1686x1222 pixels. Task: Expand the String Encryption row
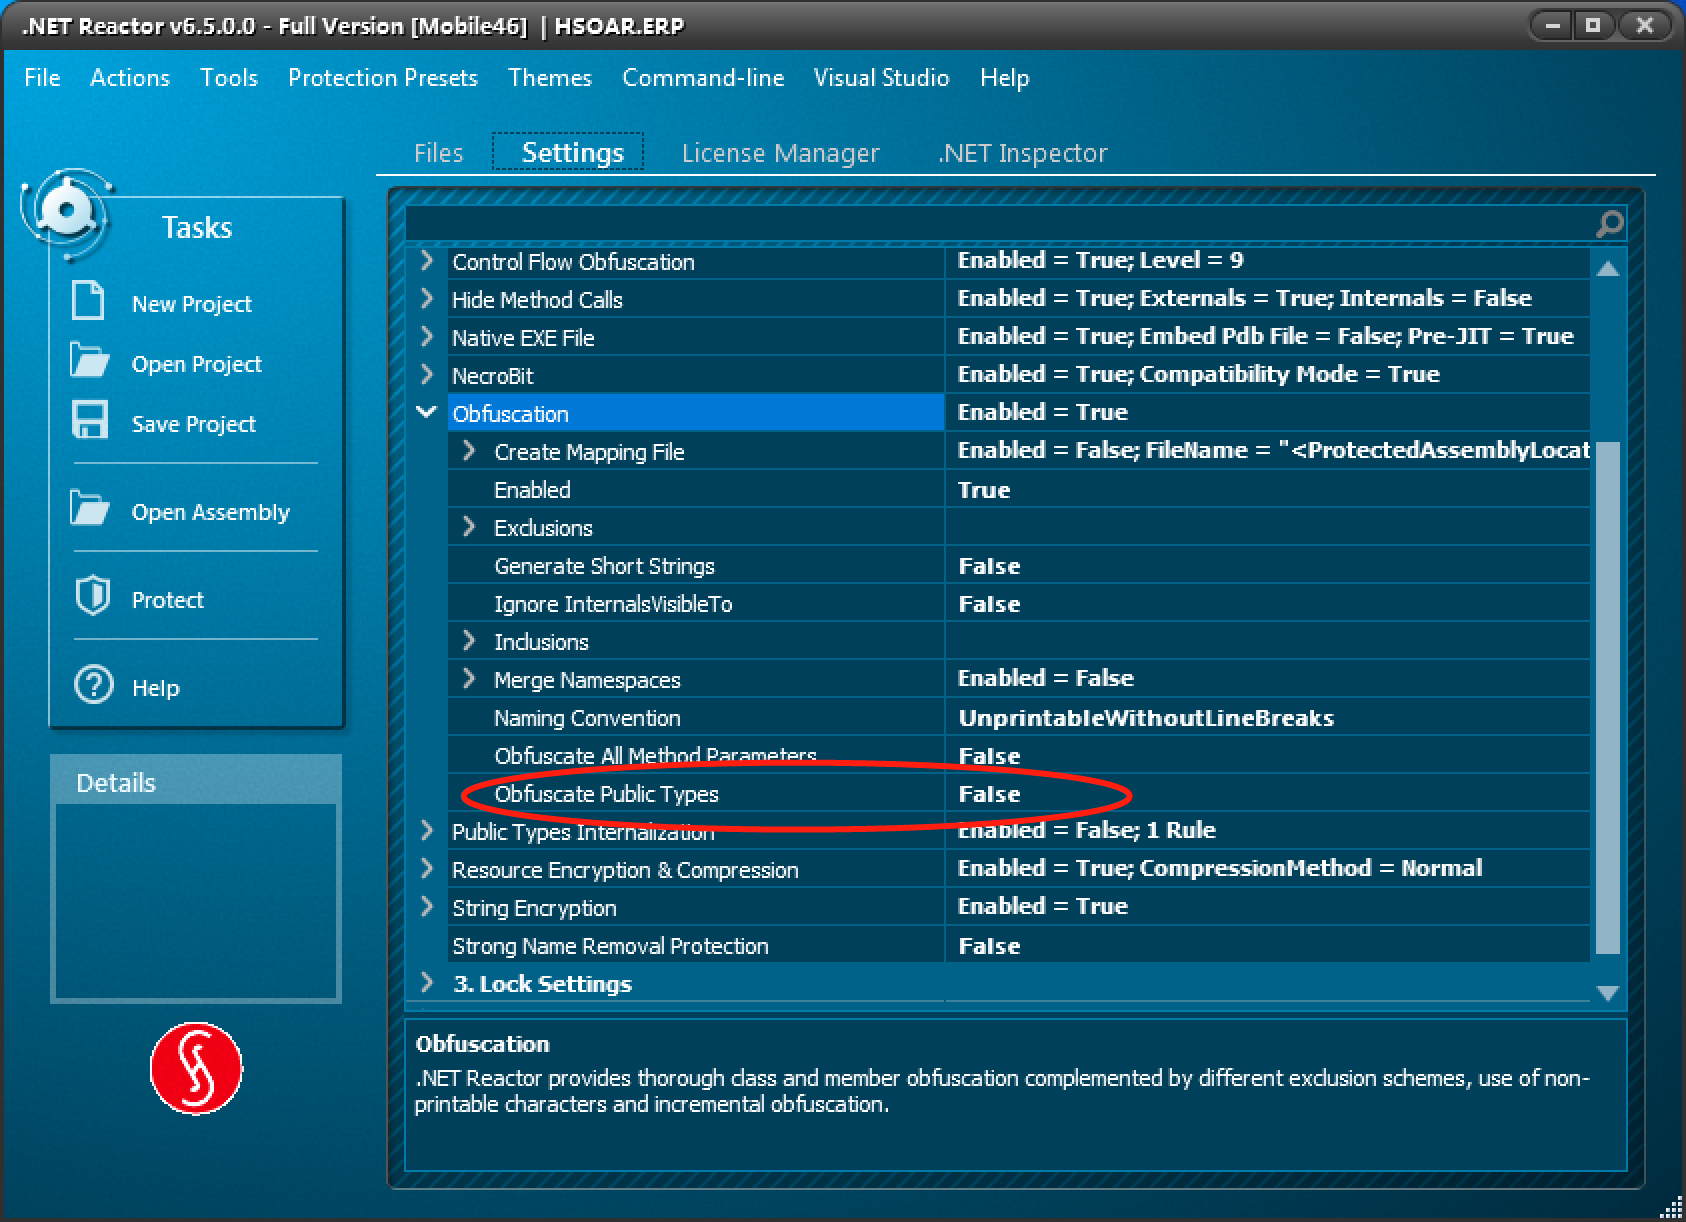(427, 907)
